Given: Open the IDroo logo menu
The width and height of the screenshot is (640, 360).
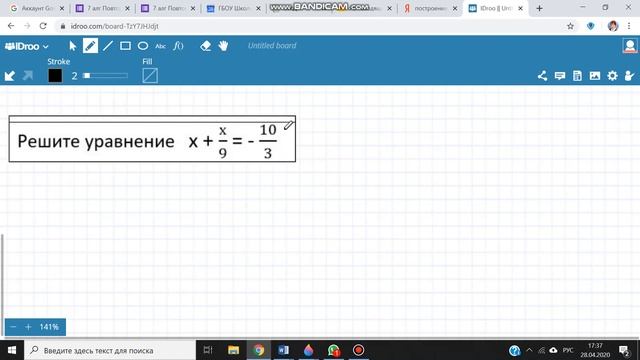Looking at the screenshot, I should click(x=27, y=46).
